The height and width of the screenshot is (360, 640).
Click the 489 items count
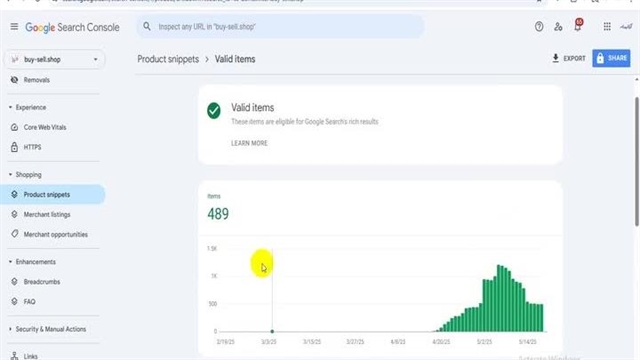pyautogui.click(x=218, y=214)
